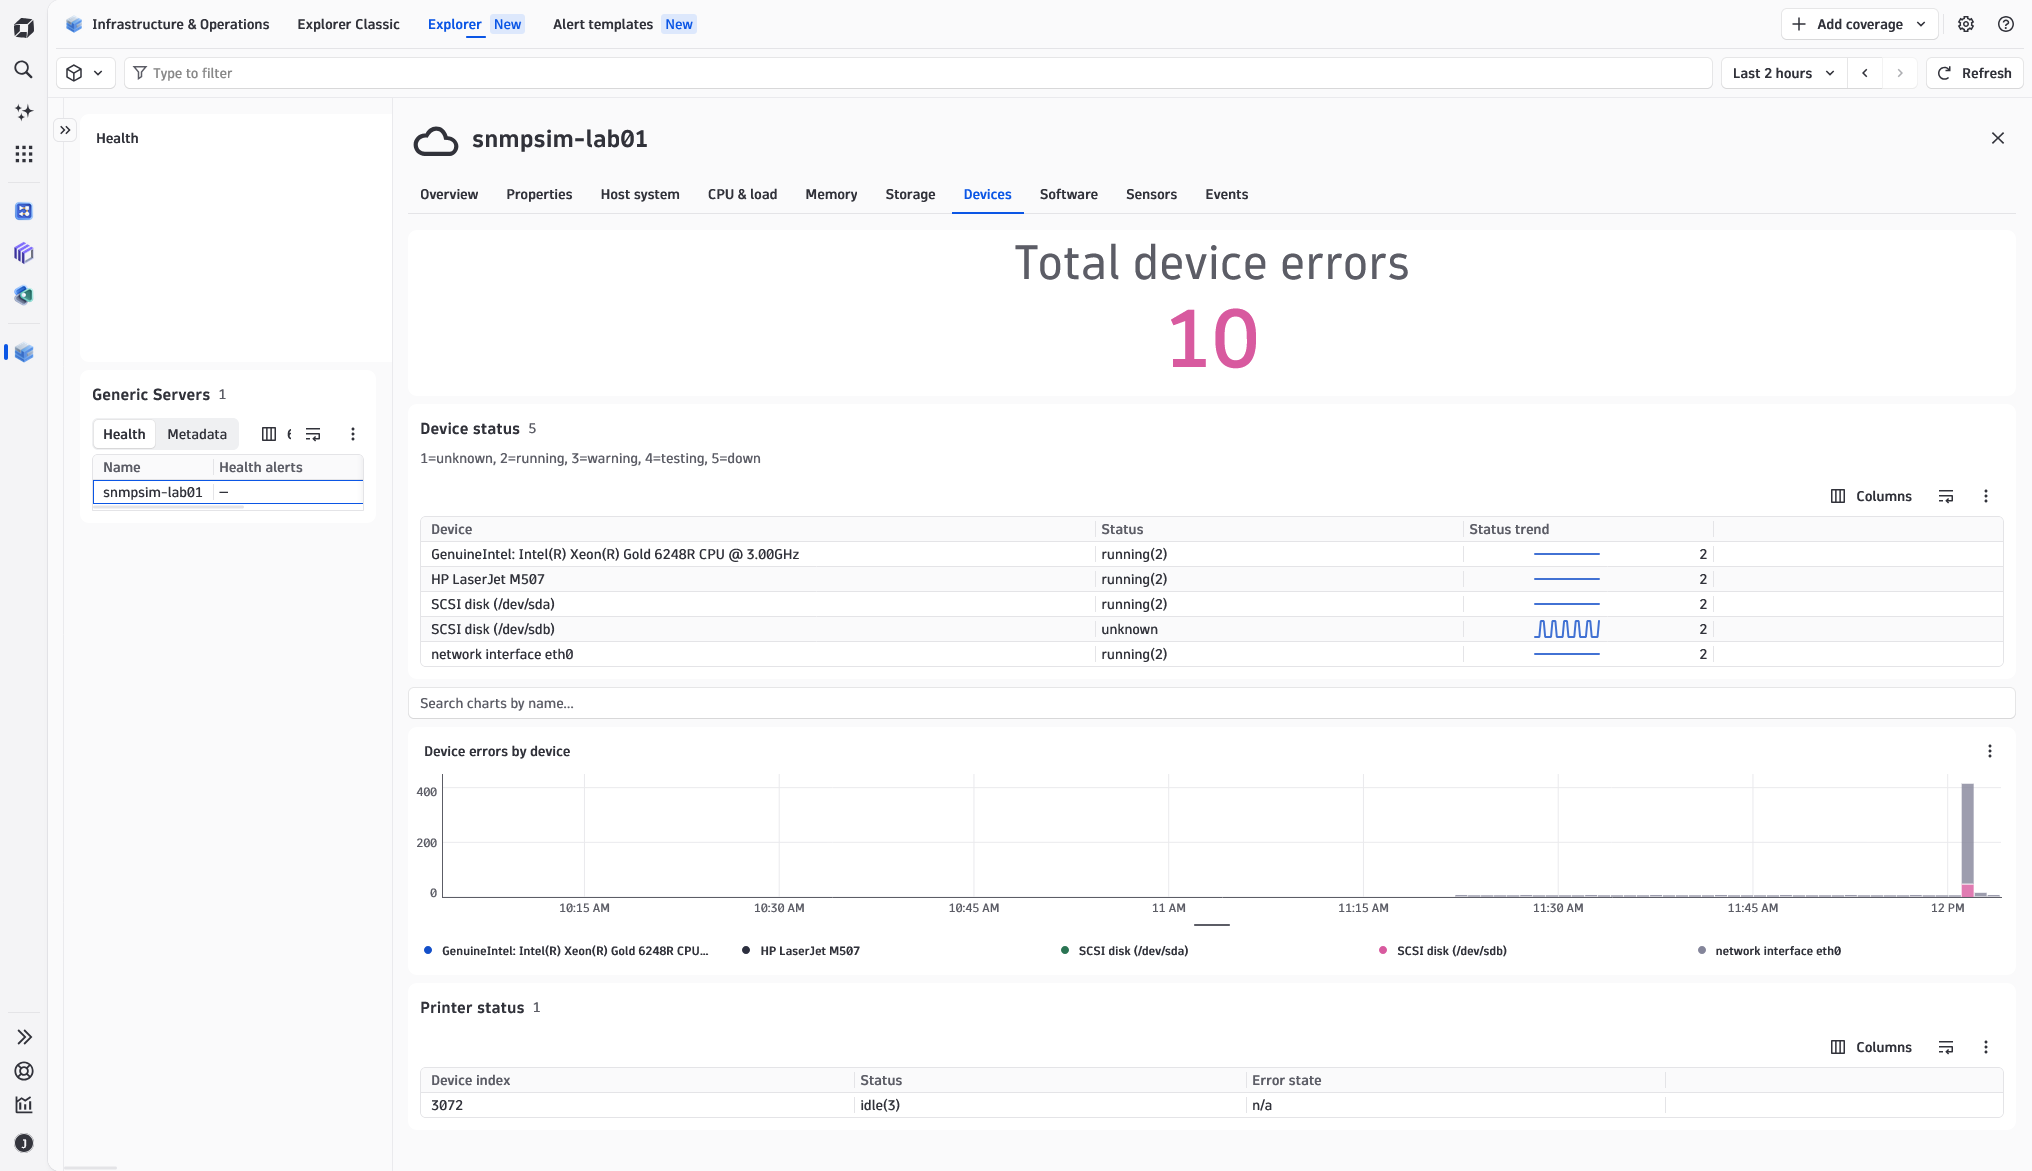Screen dimensions: 2032x1171
Task: Click the SCSI disk (/dev/sdb) status trend sparkline
Action: click(1567, 629)
